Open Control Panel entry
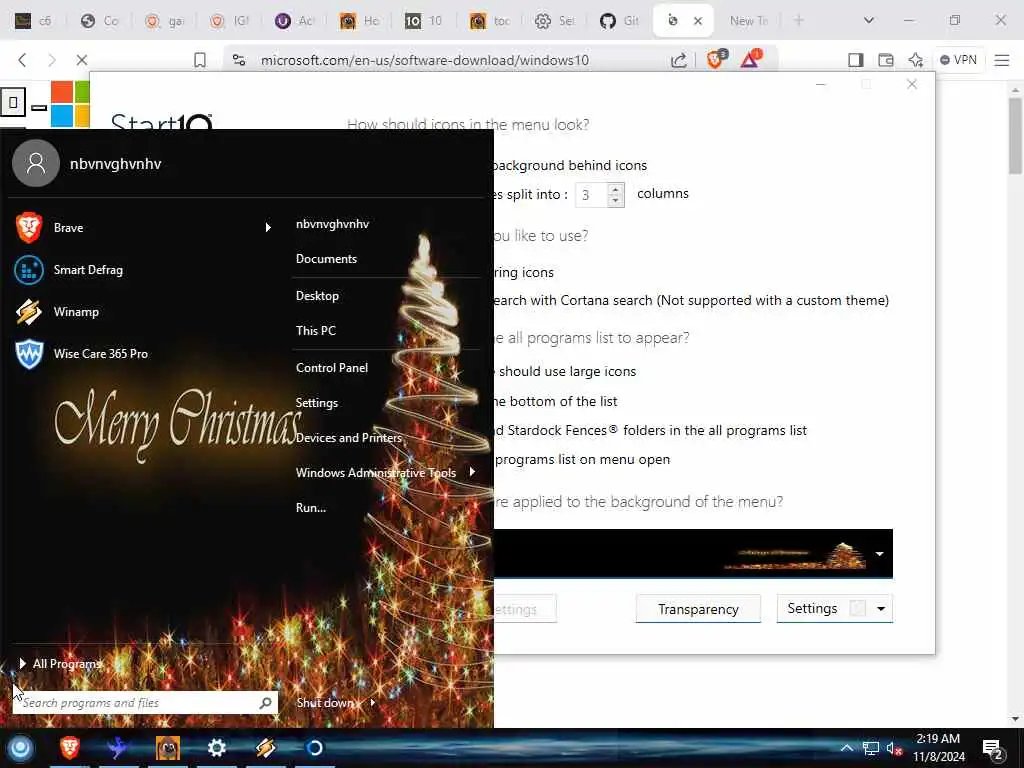Screen dimensions: 1024x768 [332, 368]
